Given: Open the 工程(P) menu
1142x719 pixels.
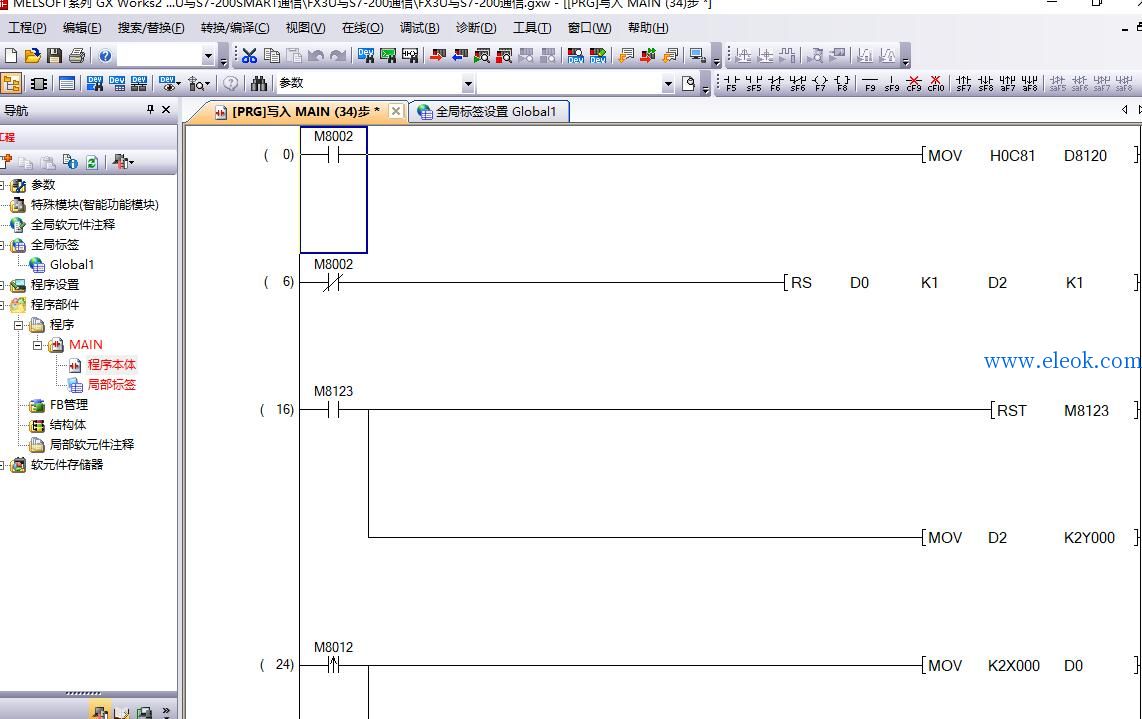Looking at the screenshot, I should [27, 28].
